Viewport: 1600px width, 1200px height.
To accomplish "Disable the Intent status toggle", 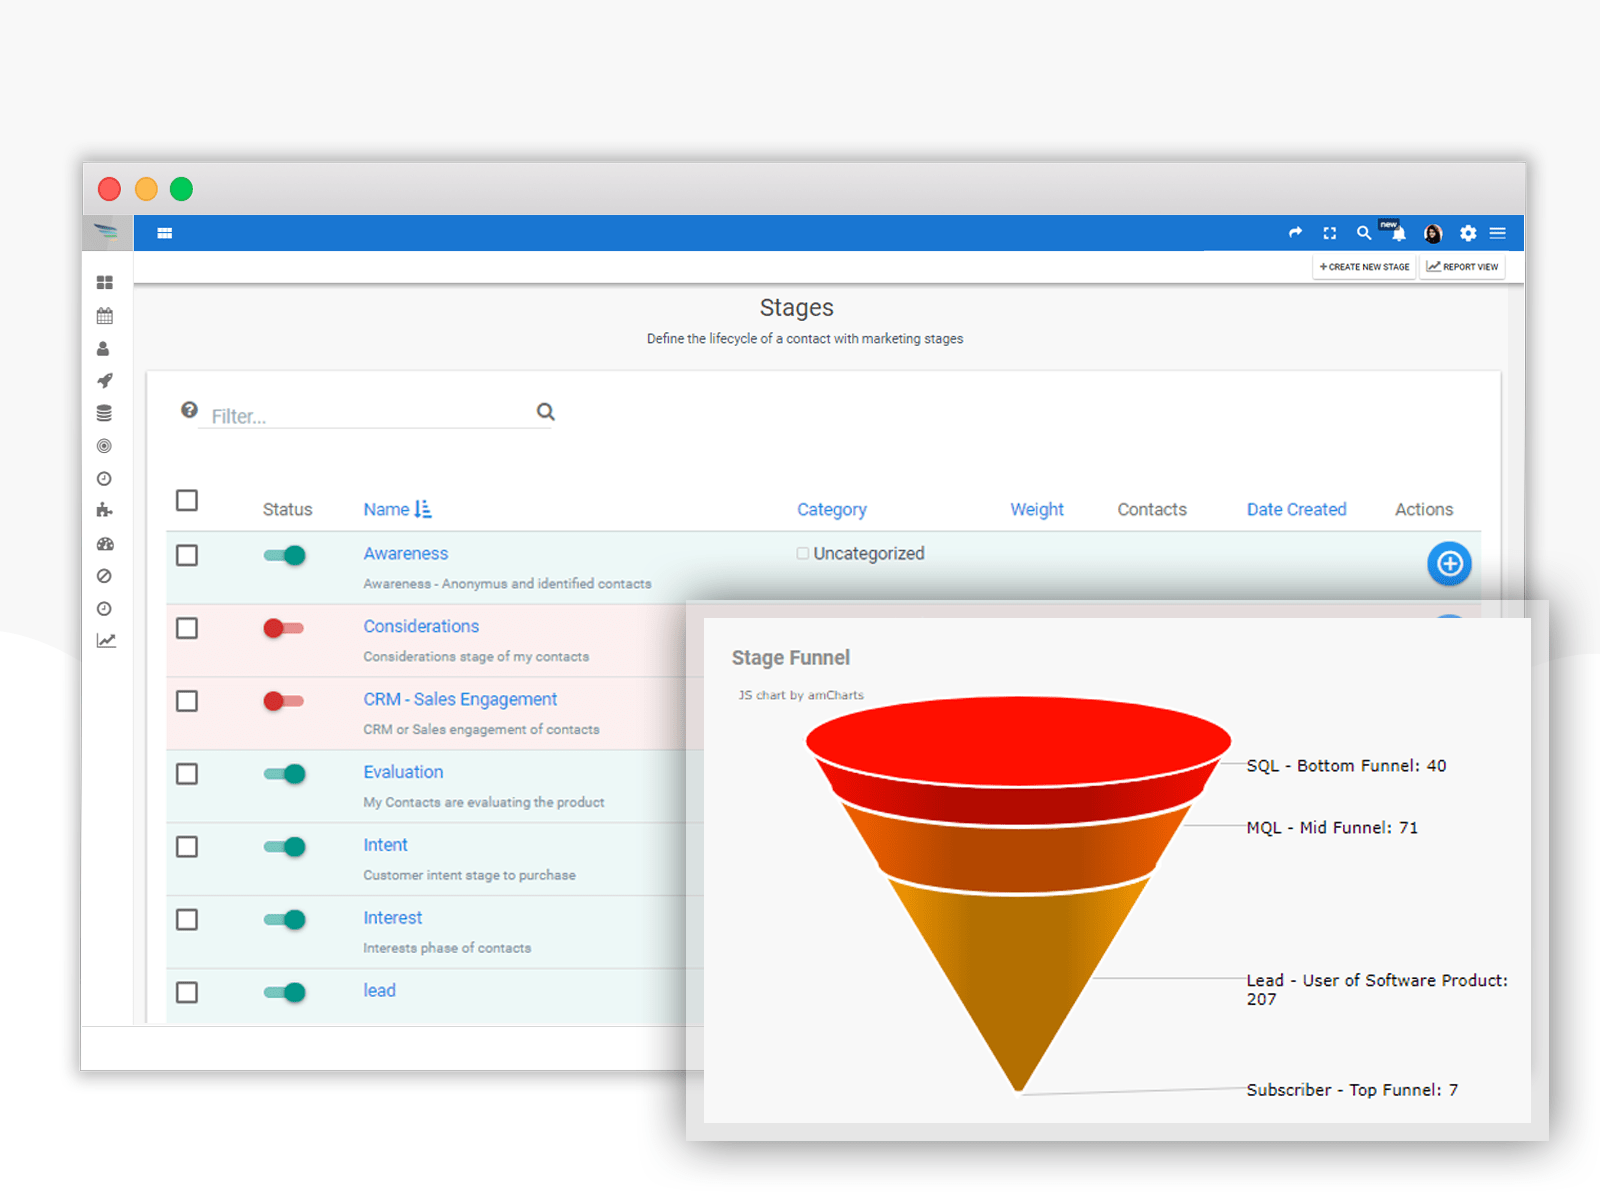I will 284,847.
